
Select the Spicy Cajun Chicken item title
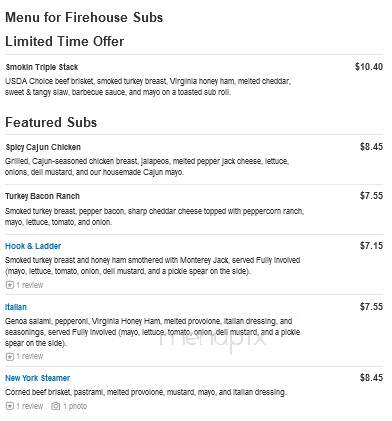(x=43, y=147)
